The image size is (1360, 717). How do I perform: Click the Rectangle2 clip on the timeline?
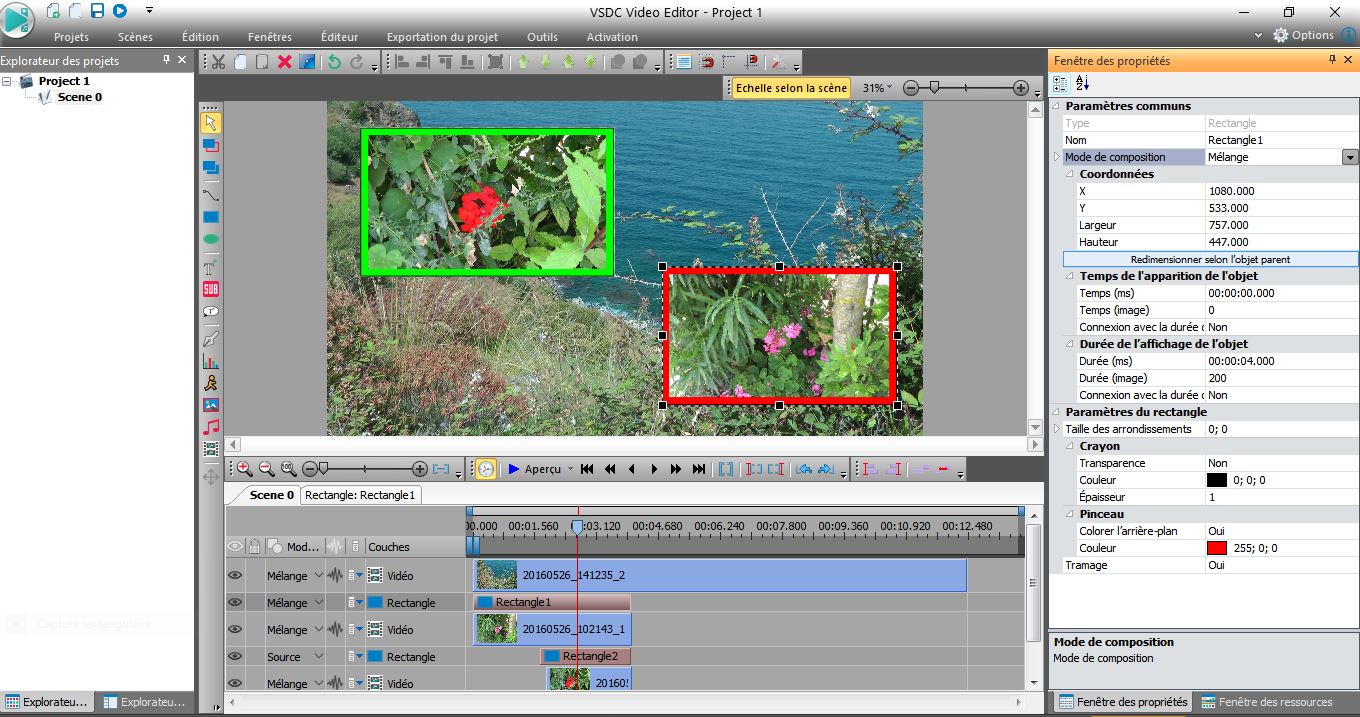click(x=588, y=657)
